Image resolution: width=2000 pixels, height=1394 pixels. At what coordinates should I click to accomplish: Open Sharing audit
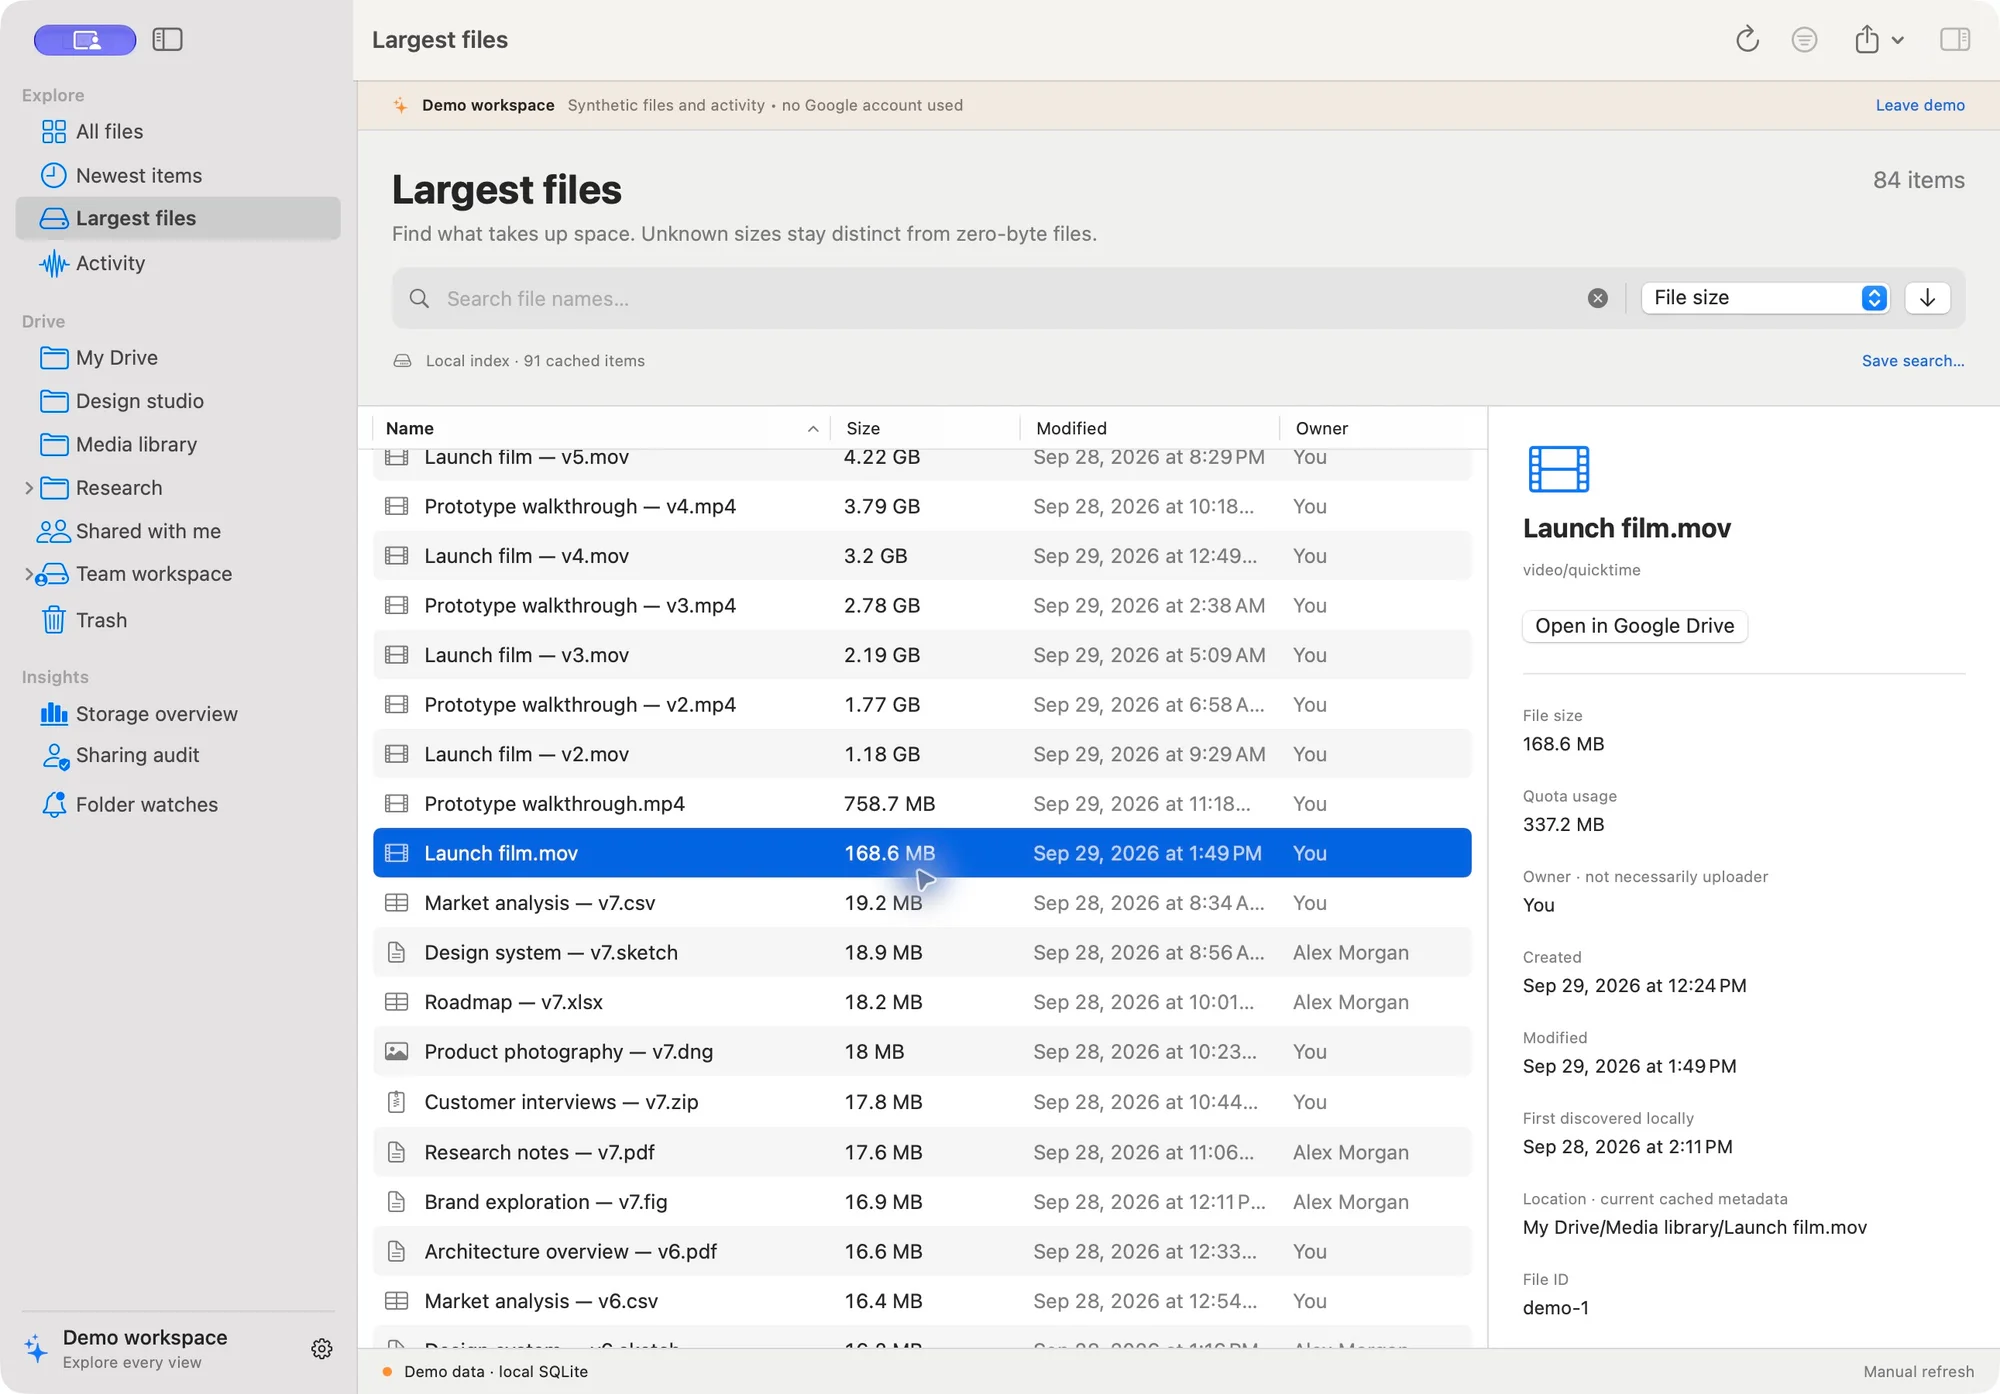coord(178,756)
